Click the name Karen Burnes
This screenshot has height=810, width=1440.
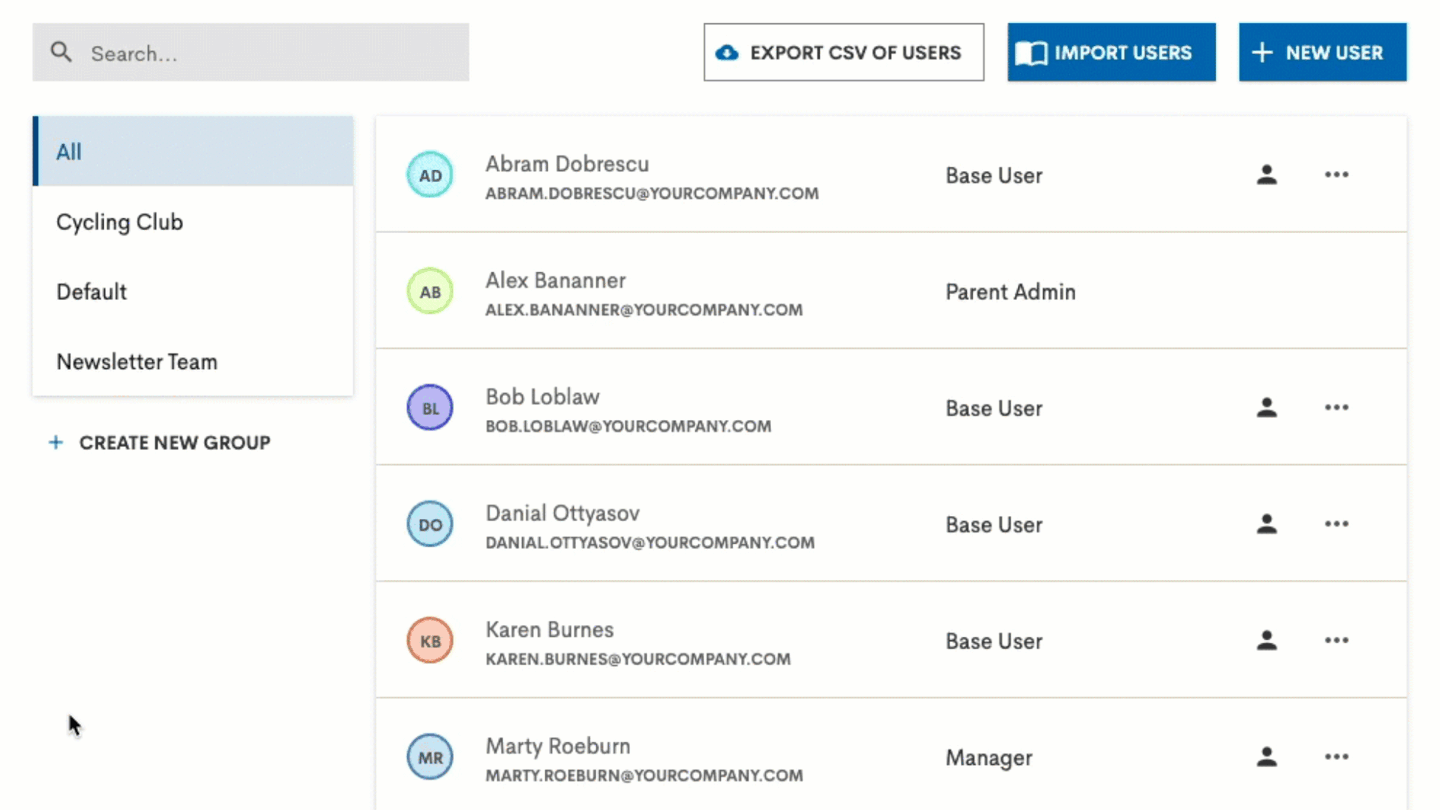[550, 630]
